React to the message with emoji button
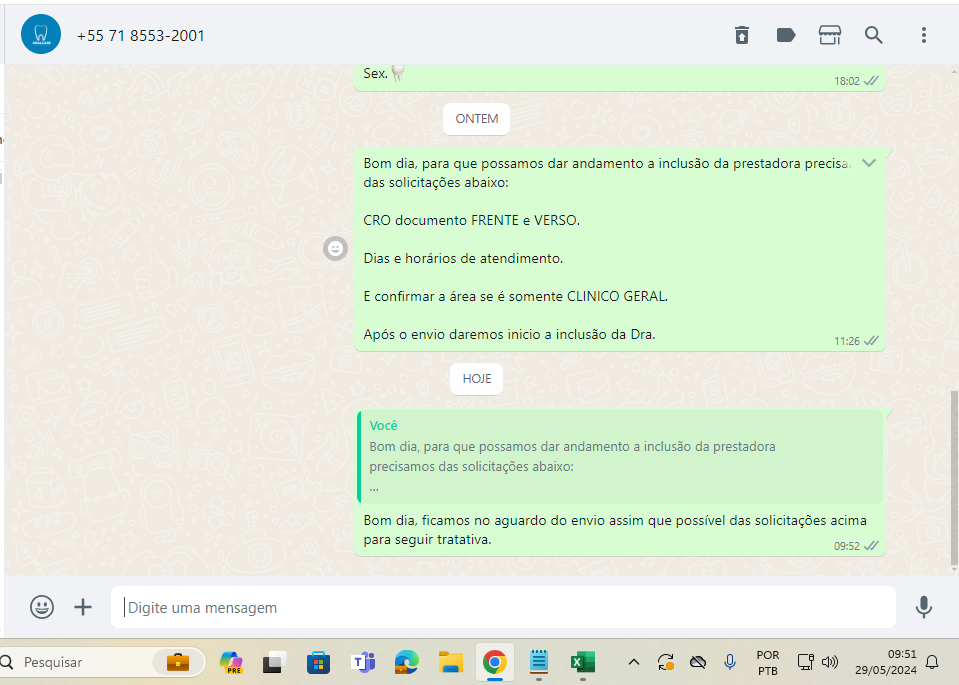Image resolution: width=959 pixels, height=685 pixels. [x=335, y=248]
